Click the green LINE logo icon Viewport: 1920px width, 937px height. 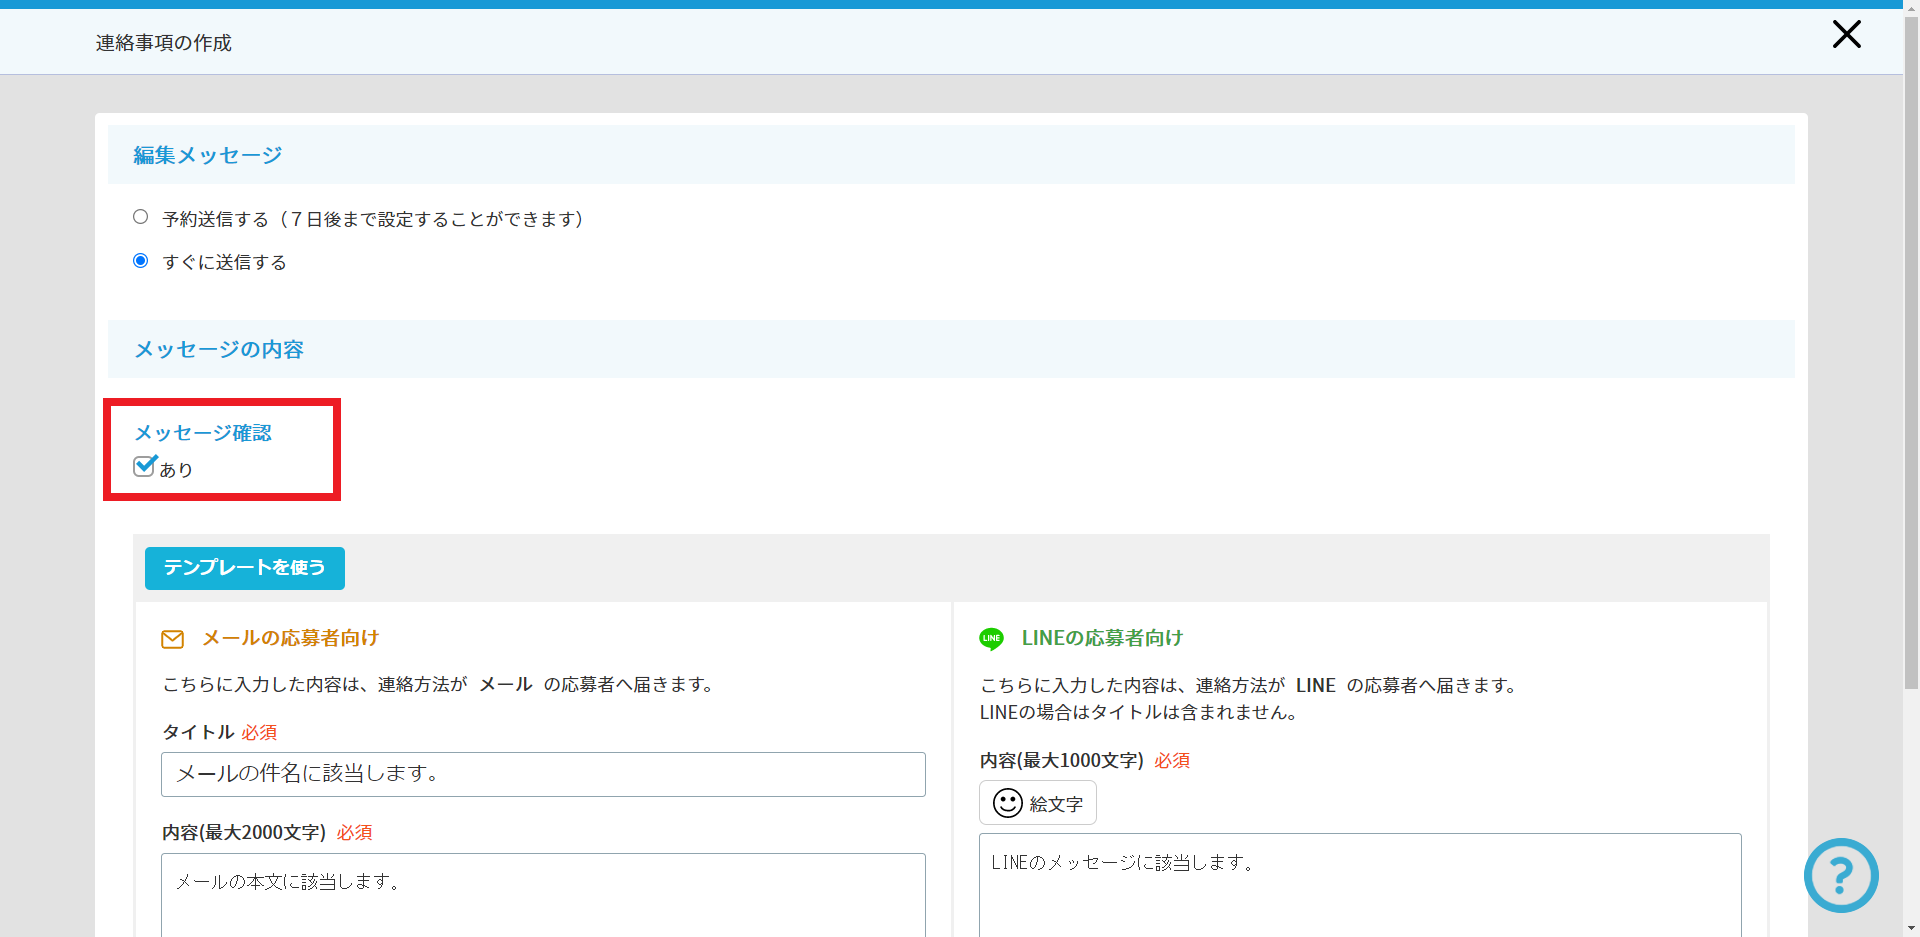pyautogui.click(x=991, y=639)
